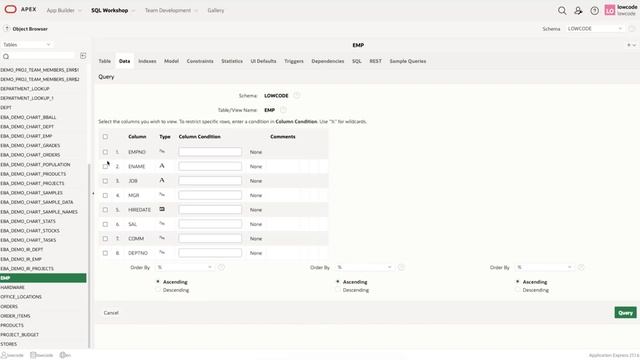Viewport: 640px width, 360px height.
Task: Click the number type icon for EMPNO
Action: (x=162, y=151)
